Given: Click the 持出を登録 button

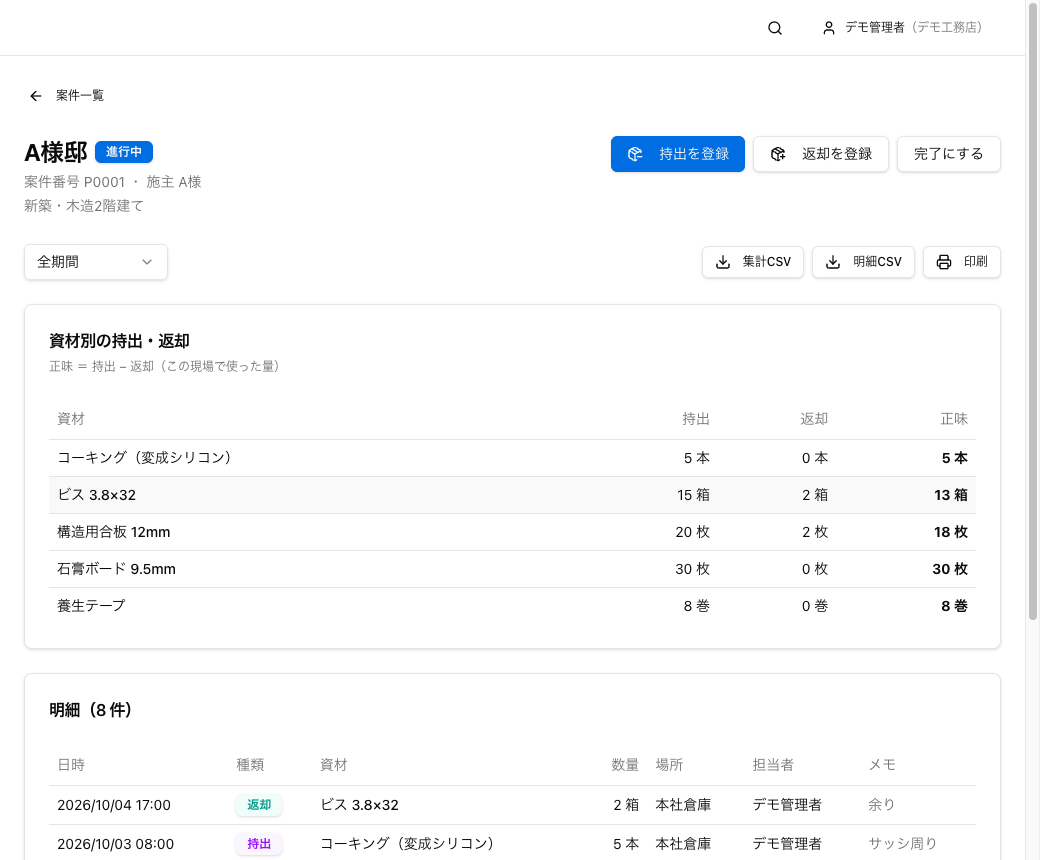Looking at the screenshot, I should tap(677, 154).
